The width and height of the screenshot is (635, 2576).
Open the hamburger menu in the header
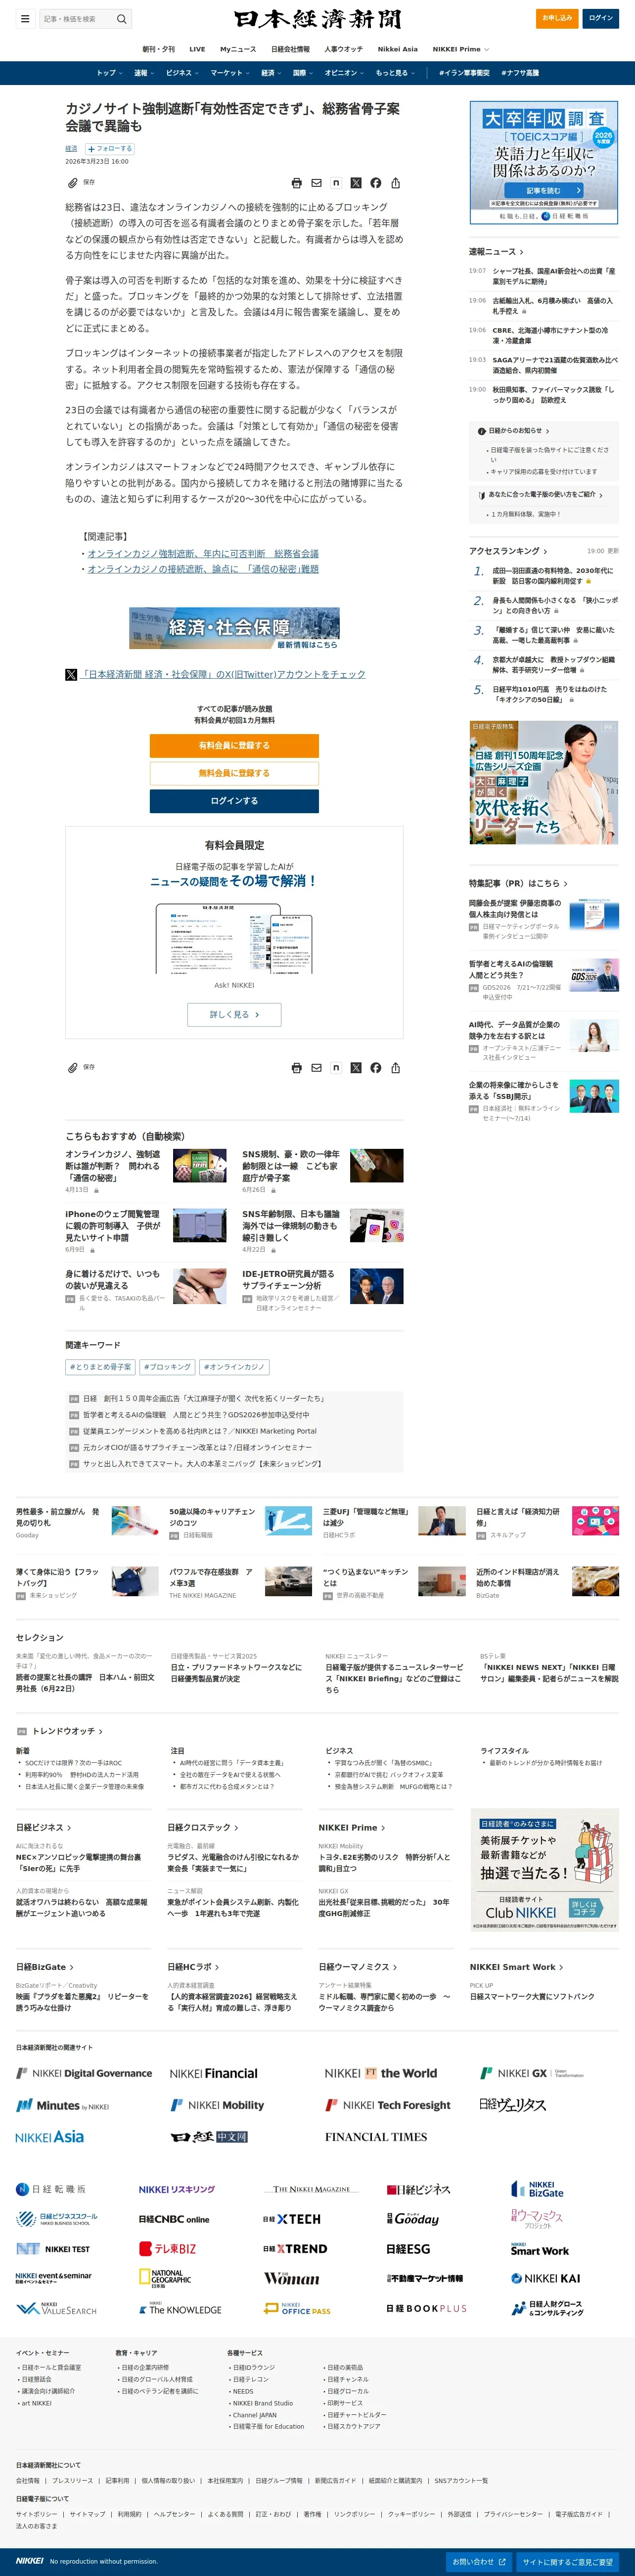pos(26,18)
